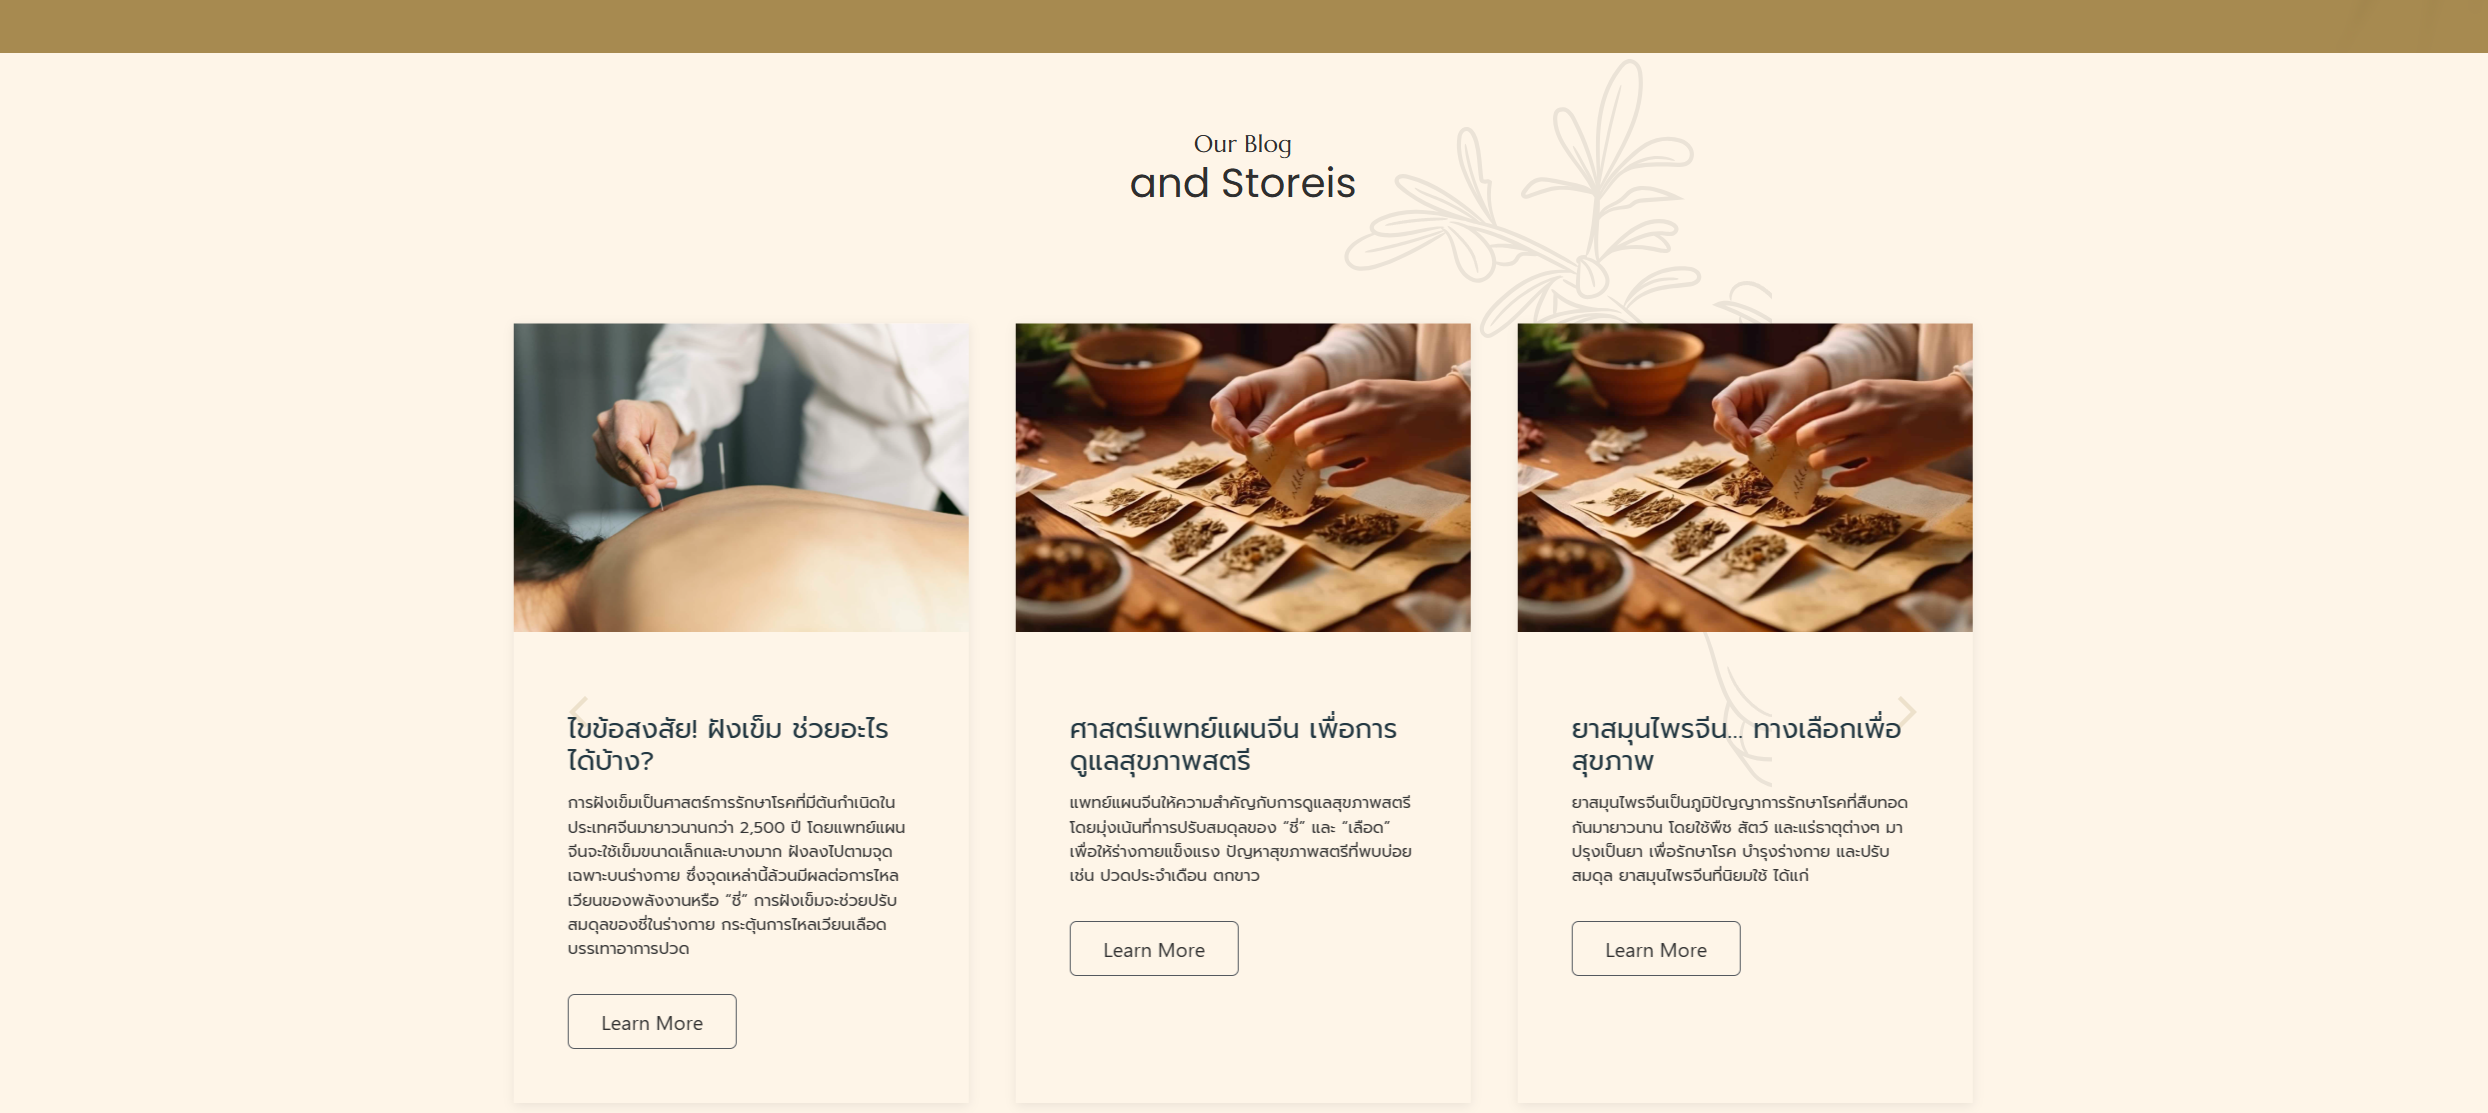The image size is (2488, 1113).
Task: Click the blank area below the middle Learn More button
Action: click(x=1243, y=1040)
